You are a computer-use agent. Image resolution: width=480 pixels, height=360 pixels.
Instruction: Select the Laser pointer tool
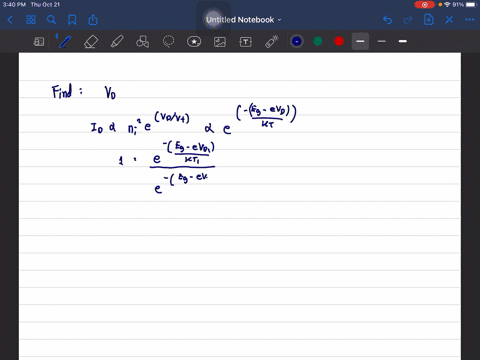pos(272,42)
